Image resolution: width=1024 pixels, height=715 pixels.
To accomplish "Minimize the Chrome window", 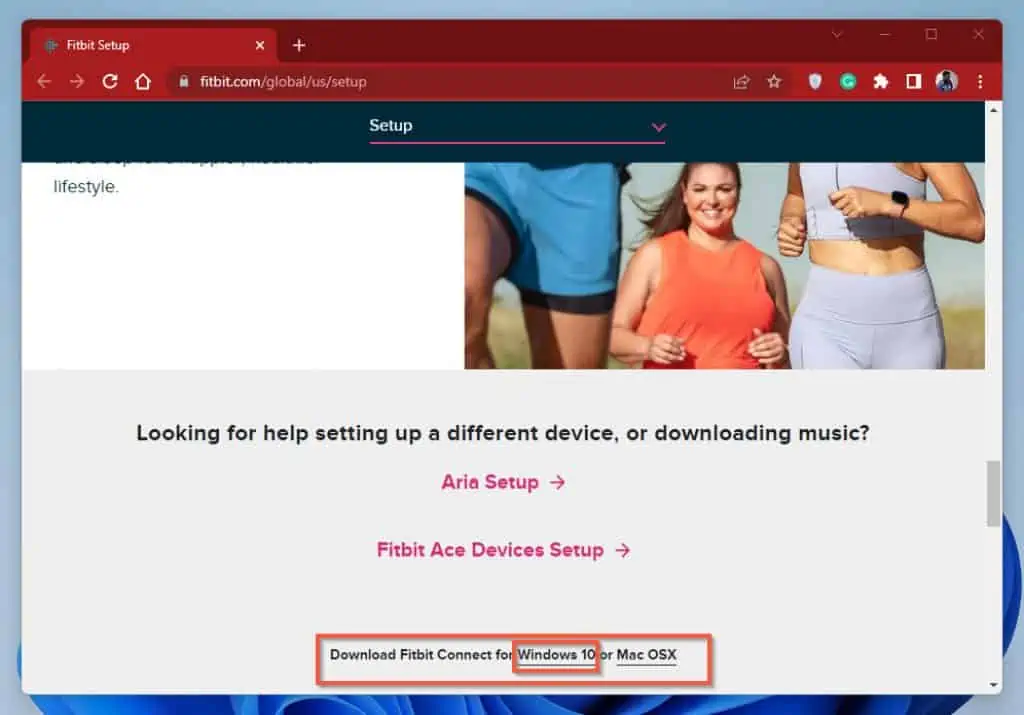I will 884,34.
